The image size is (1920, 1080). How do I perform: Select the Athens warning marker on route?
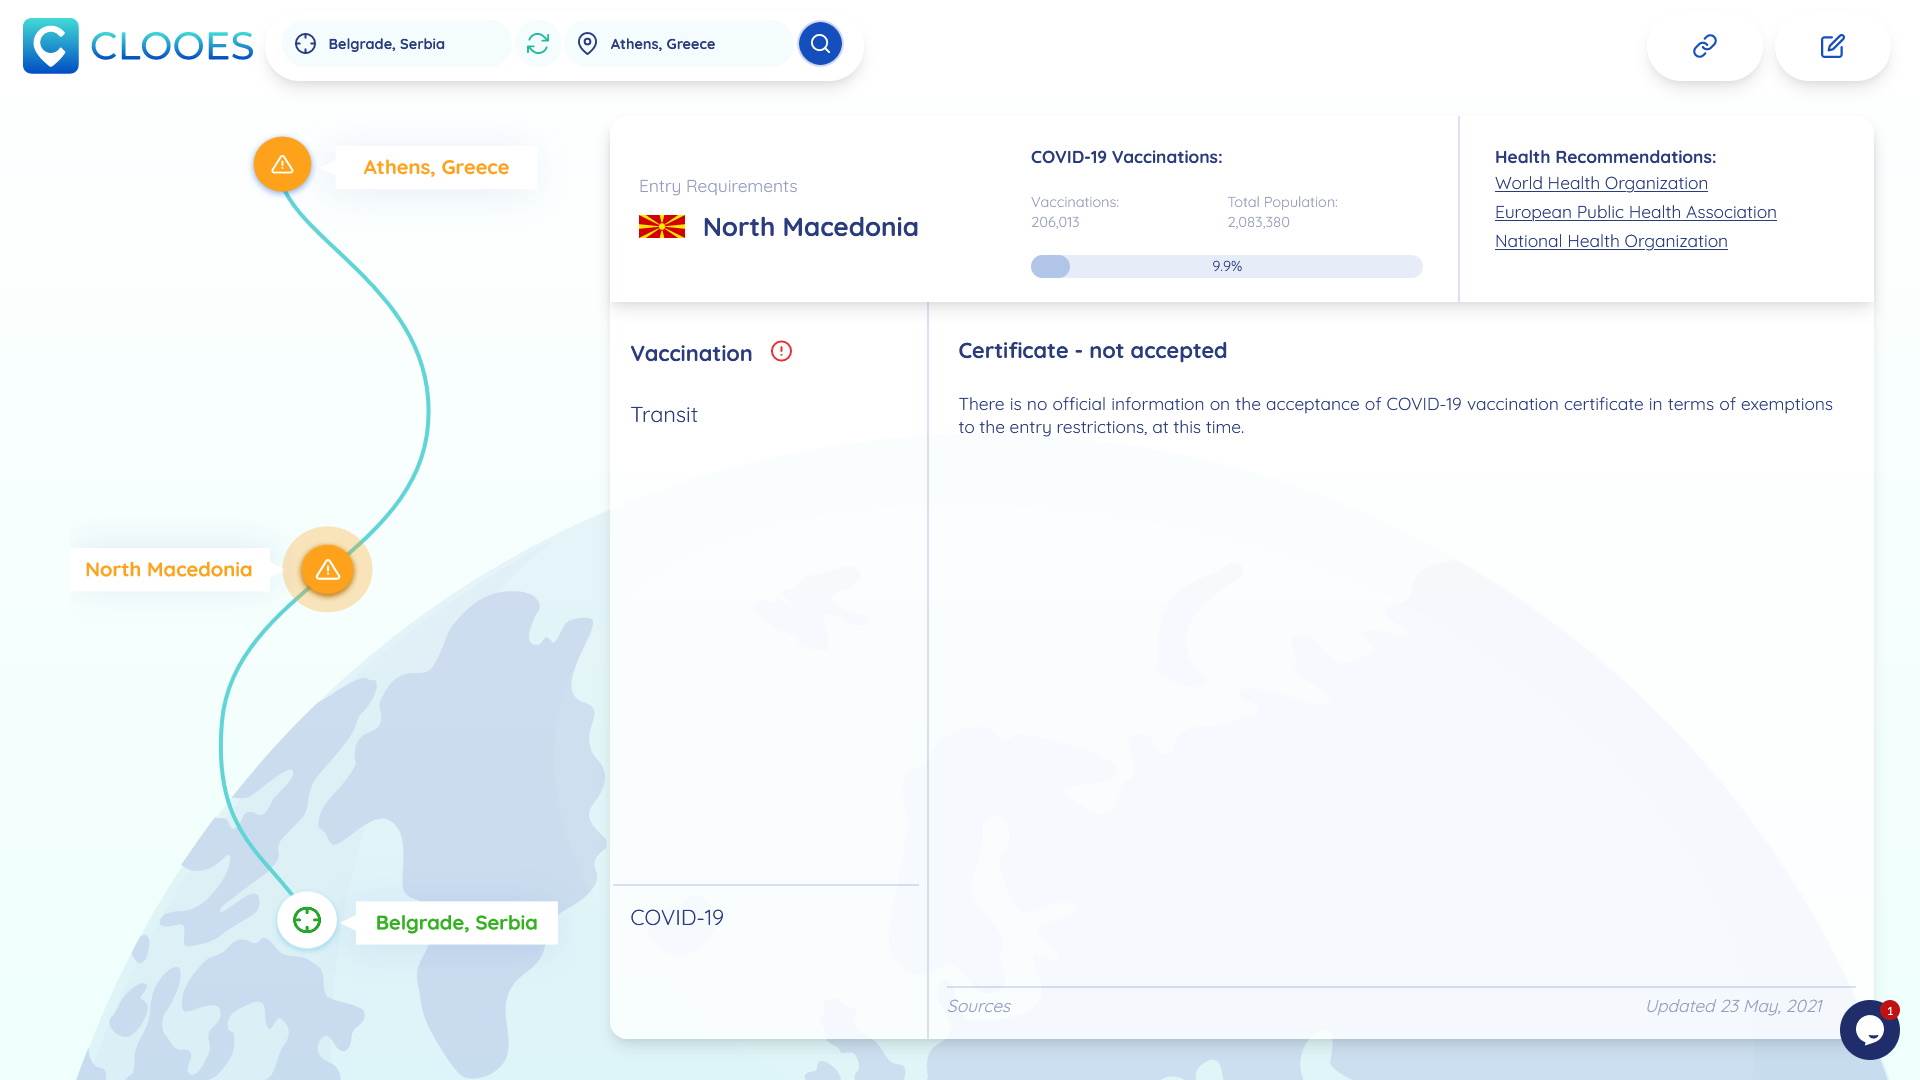point(282,165)
